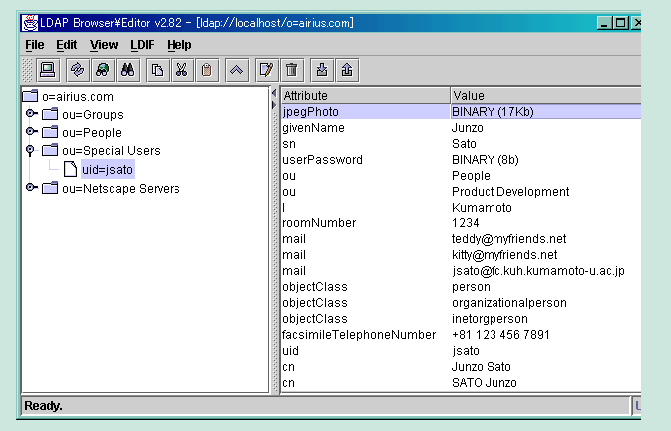671x431 pixels.
Task: Click the Copy entry toolbar icon
Action: pyautogui.click(x=157, y=70)
